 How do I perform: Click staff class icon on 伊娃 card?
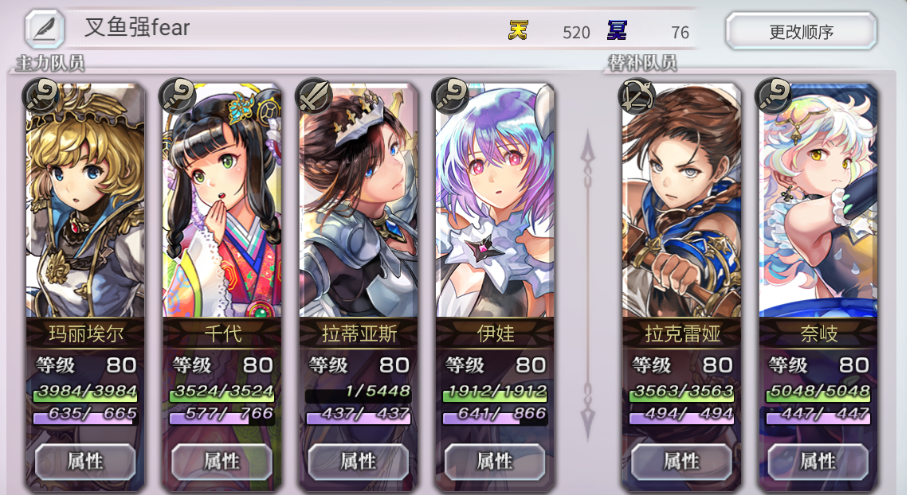(x=451, y=95)
